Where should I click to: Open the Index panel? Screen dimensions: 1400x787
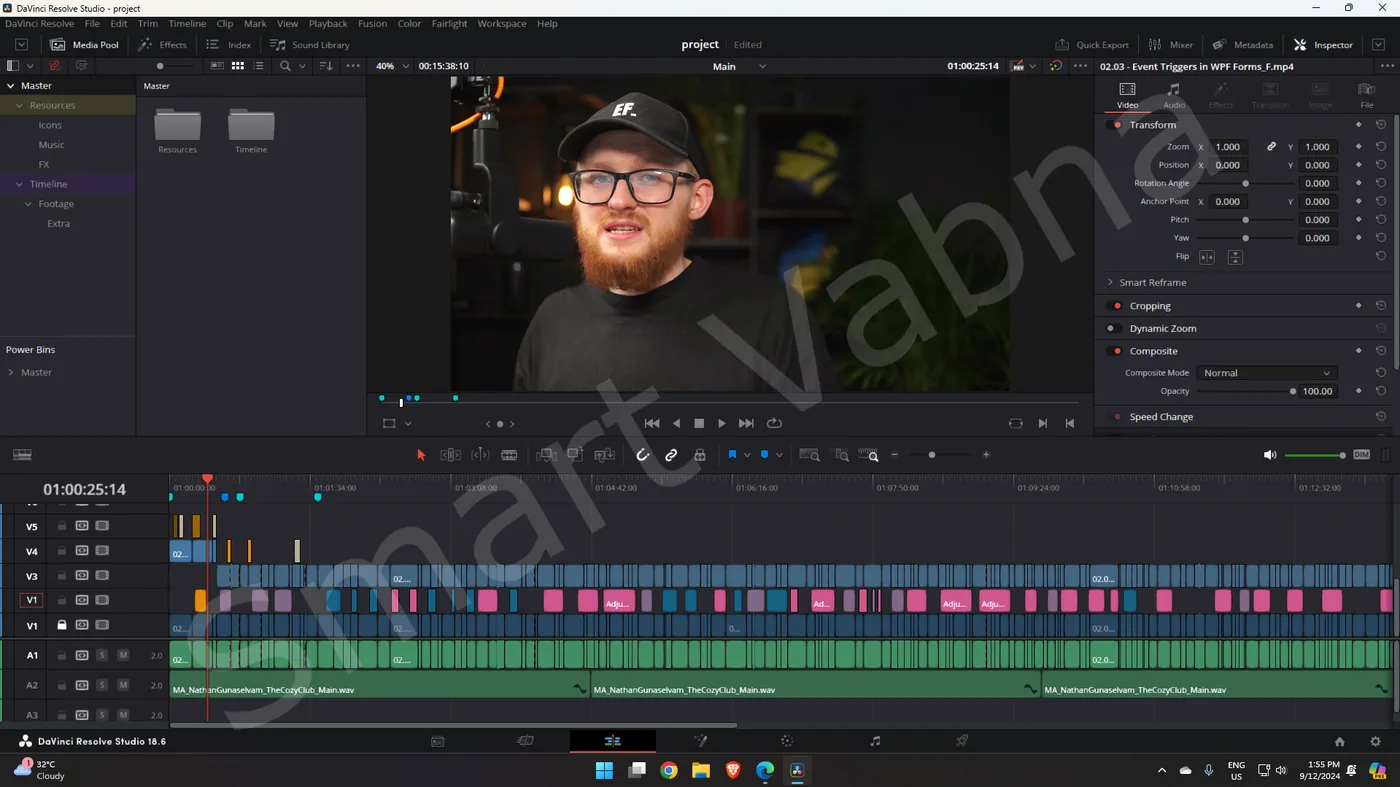[229, 45]
